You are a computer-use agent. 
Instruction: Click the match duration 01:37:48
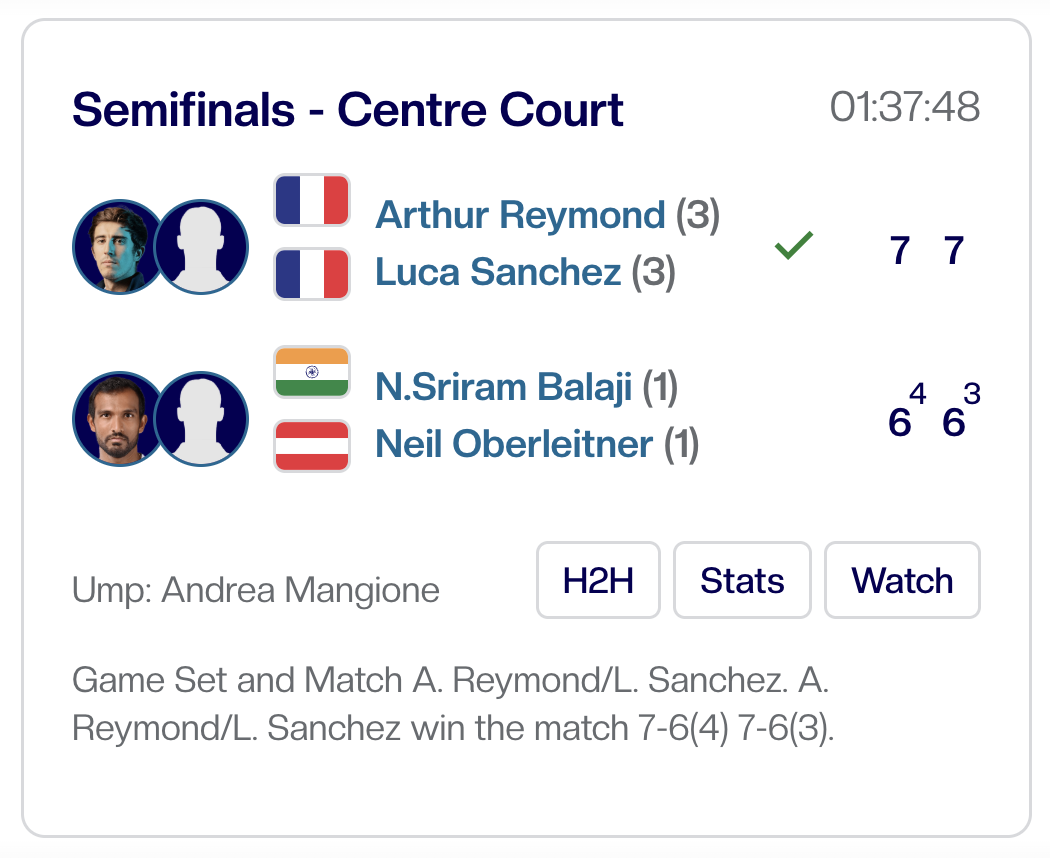coord(904,108)
